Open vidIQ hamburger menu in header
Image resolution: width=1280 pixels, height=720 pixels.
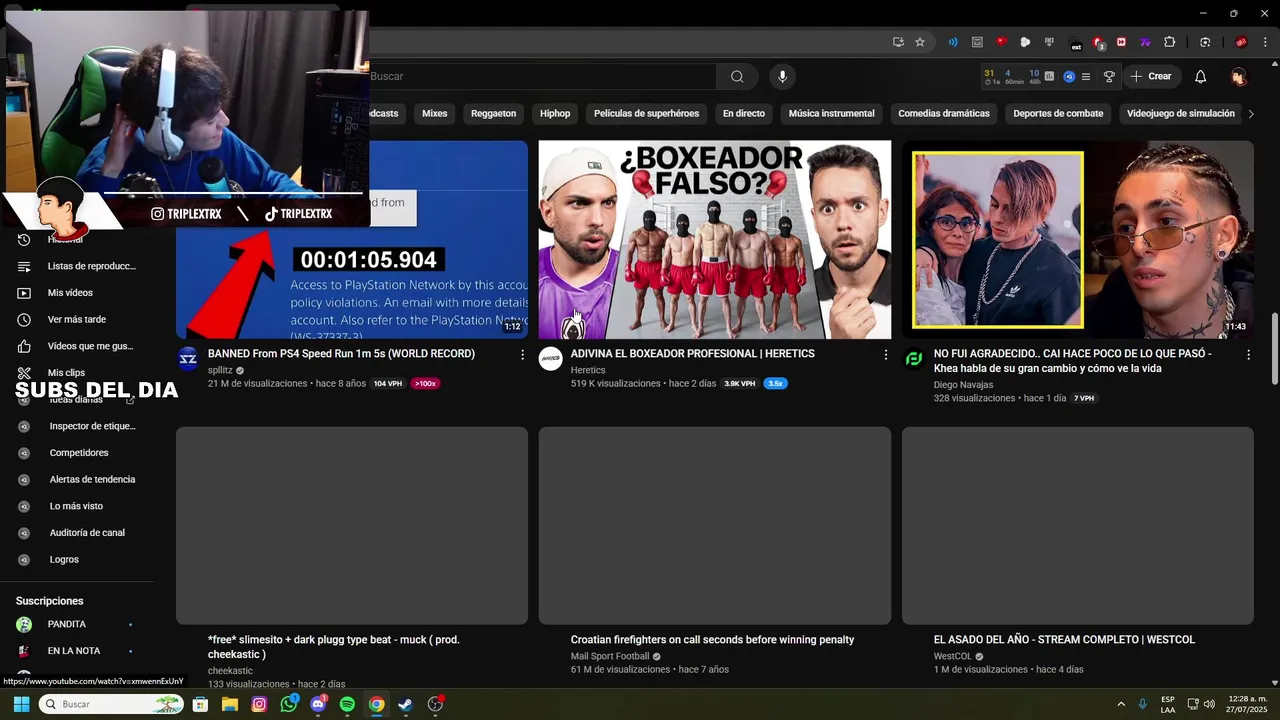(x=1086, y=77)
